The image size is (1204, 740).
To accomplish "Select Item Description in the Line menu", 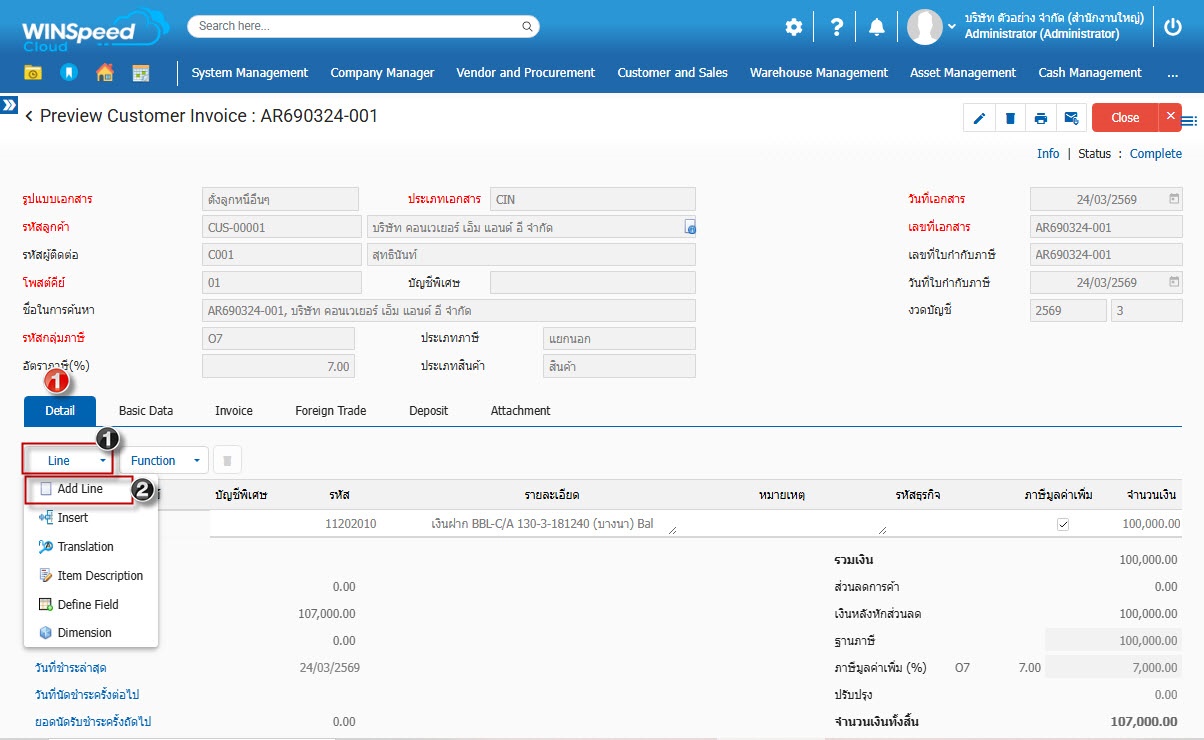I will tap(99, 576).
